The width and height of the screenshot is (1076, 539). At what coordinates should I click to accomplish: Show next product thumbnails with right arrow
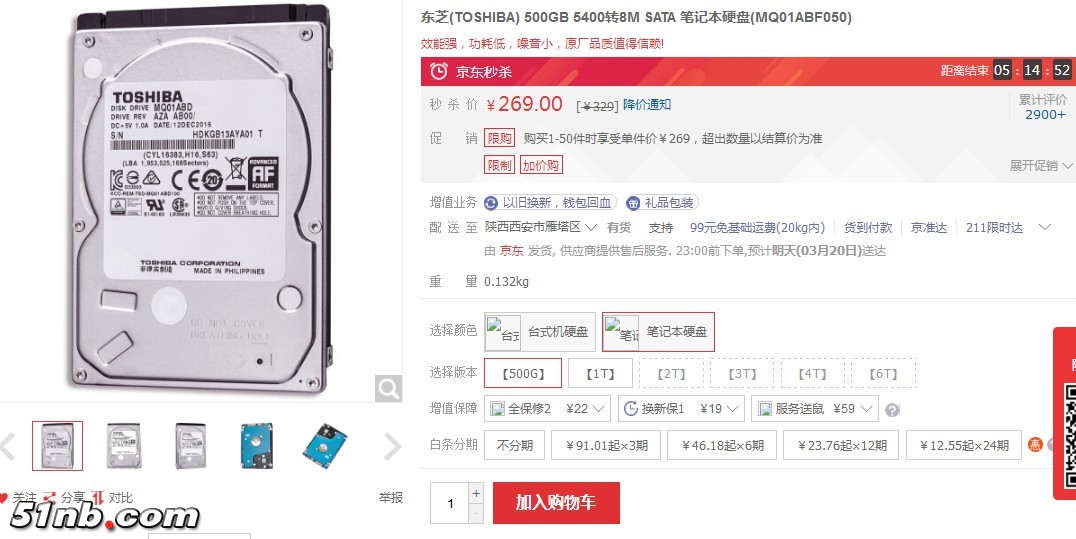(x=392, y=446)
